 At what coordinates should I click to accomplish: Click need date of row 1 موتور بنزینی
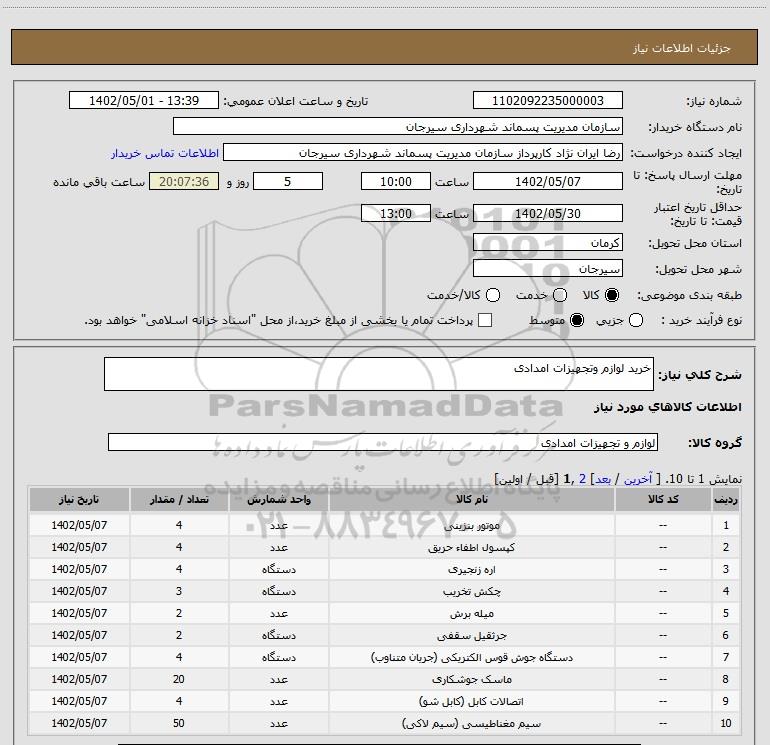click(x=79, y=525)
